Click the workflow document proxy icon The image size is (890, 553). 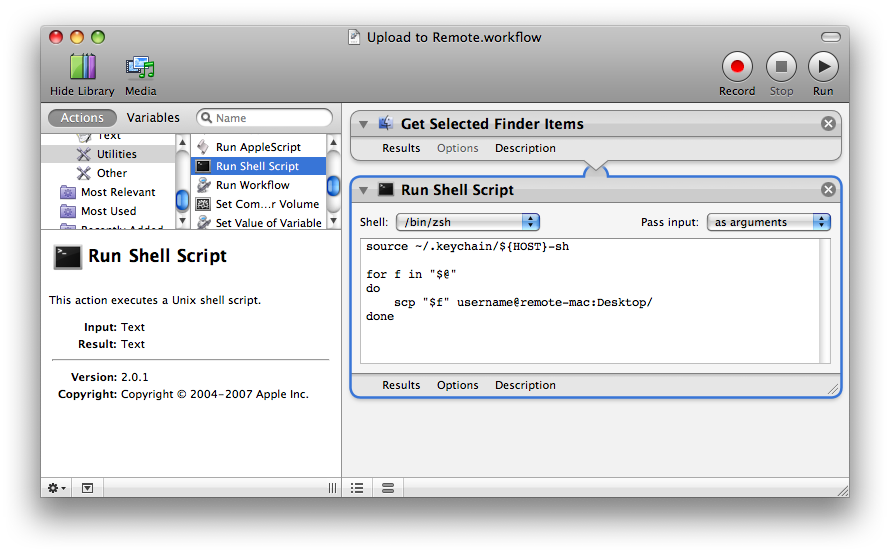coord(354,37)
